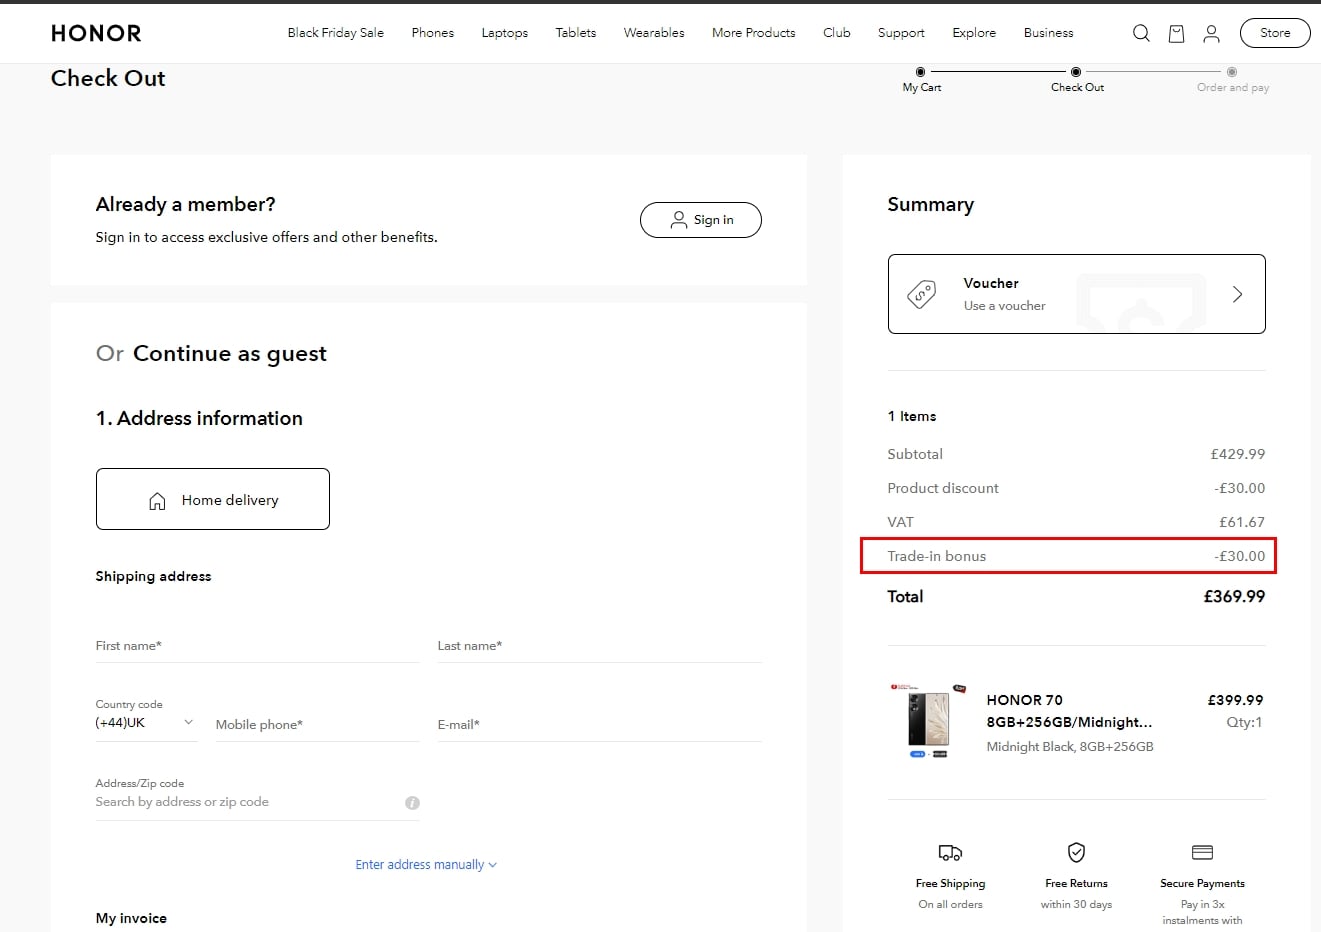Click the voucher tag icon
The height and width of the screenshot is (932, 1321).
coord(921,294)
